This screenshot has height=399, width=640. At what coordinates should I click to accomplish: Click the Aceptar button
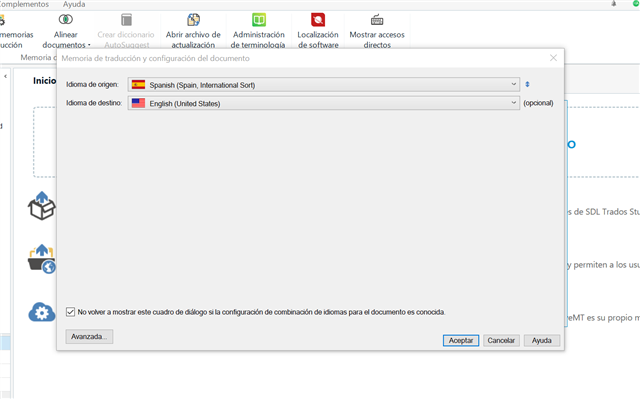click(461, 340)
